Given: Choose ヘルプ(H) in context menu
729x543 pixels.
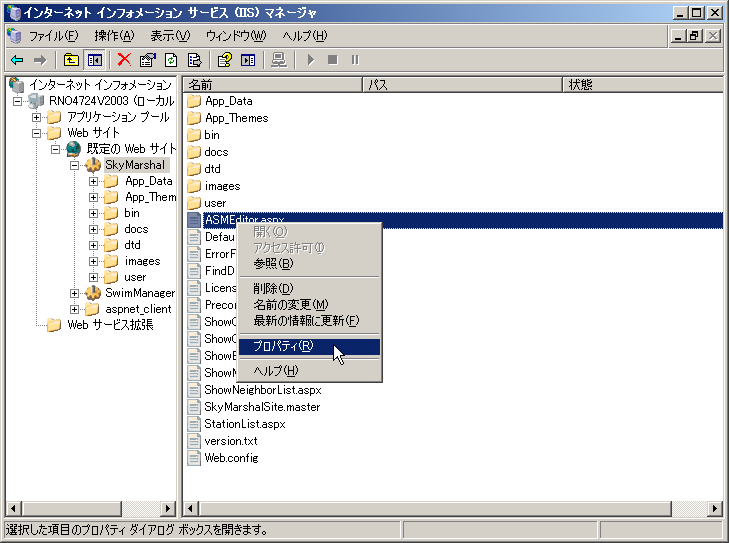Looking at the screenshot, I should [309, 371].
